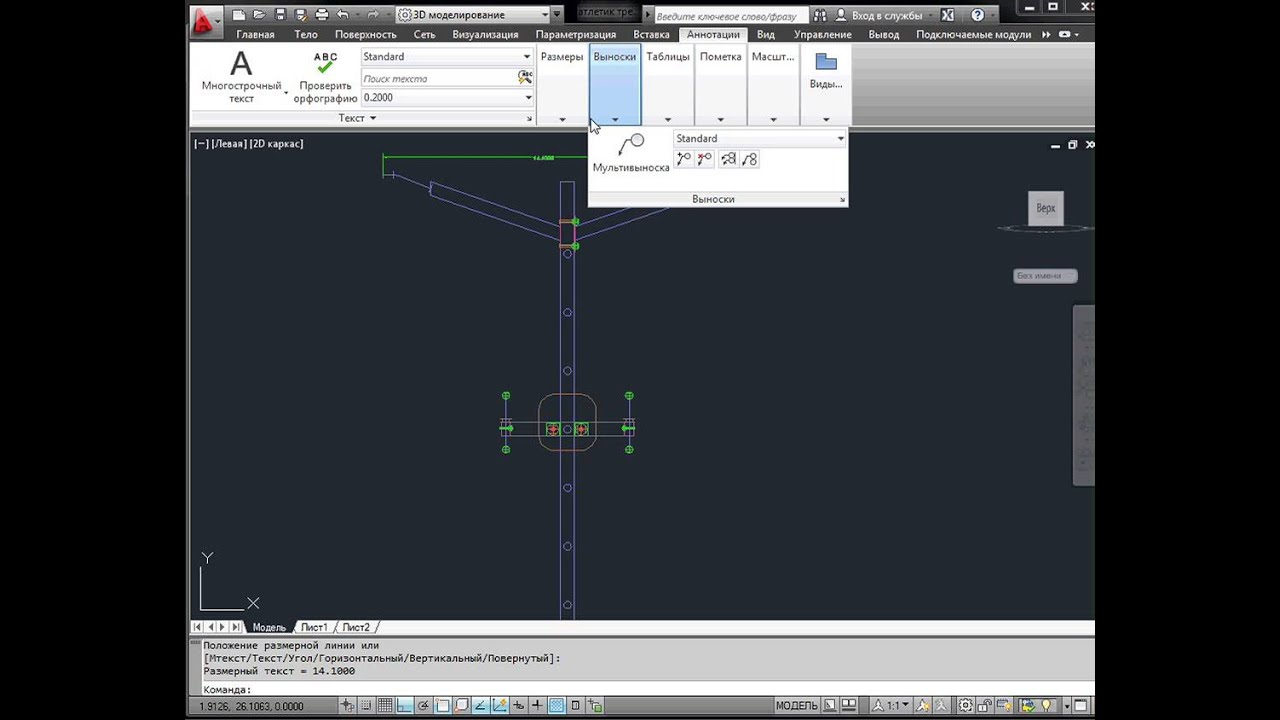Click the Plot printer icon

[322, 15]
